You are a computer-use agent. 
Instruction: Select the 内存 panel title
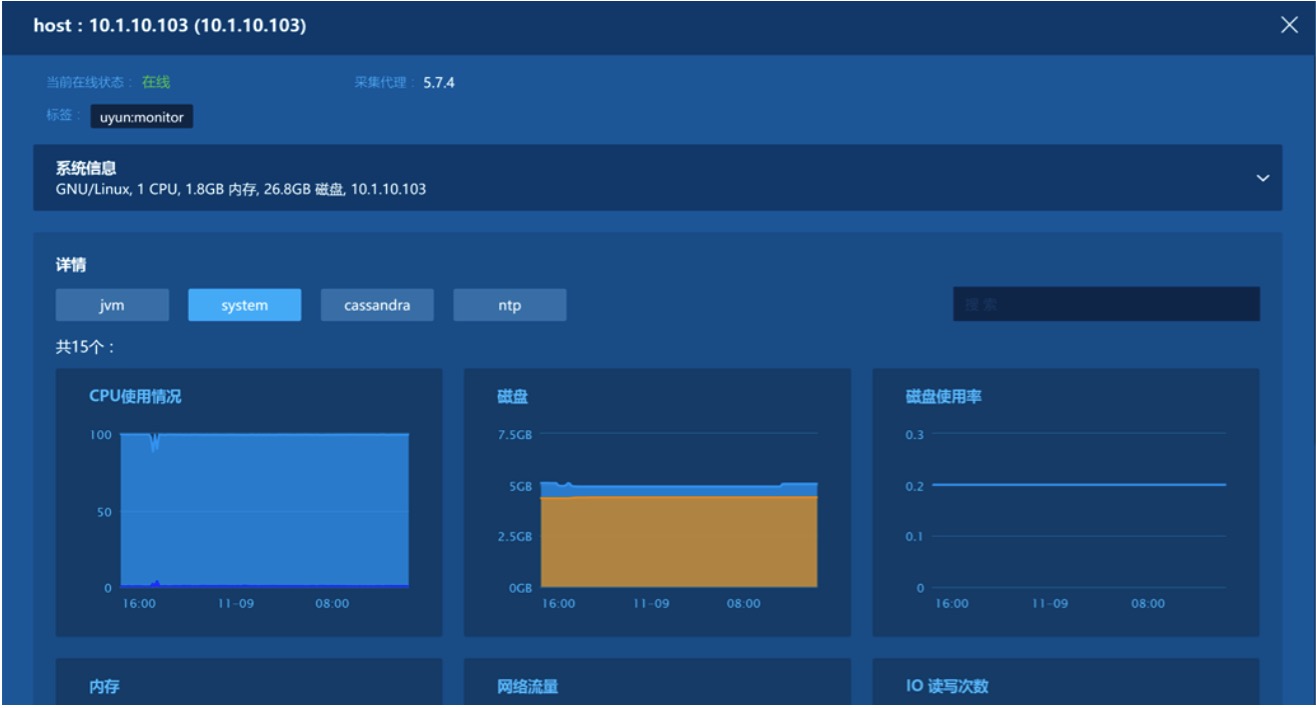point(105,687)
